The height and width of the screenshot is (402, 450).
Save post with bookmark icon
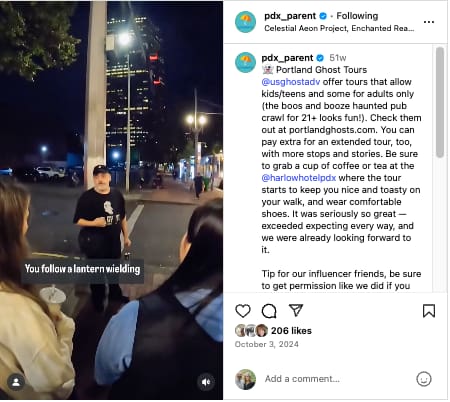429,311
